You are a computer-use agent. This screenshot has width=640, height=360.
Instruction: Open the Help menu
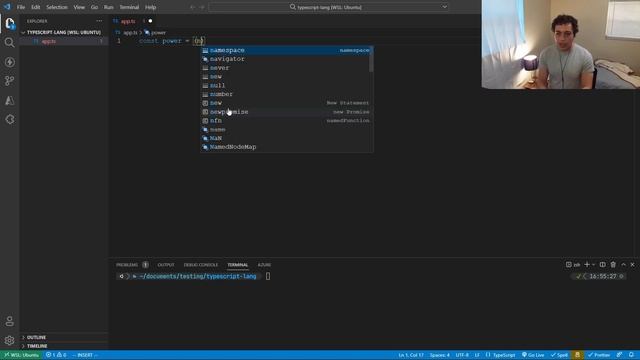point(151,7)
